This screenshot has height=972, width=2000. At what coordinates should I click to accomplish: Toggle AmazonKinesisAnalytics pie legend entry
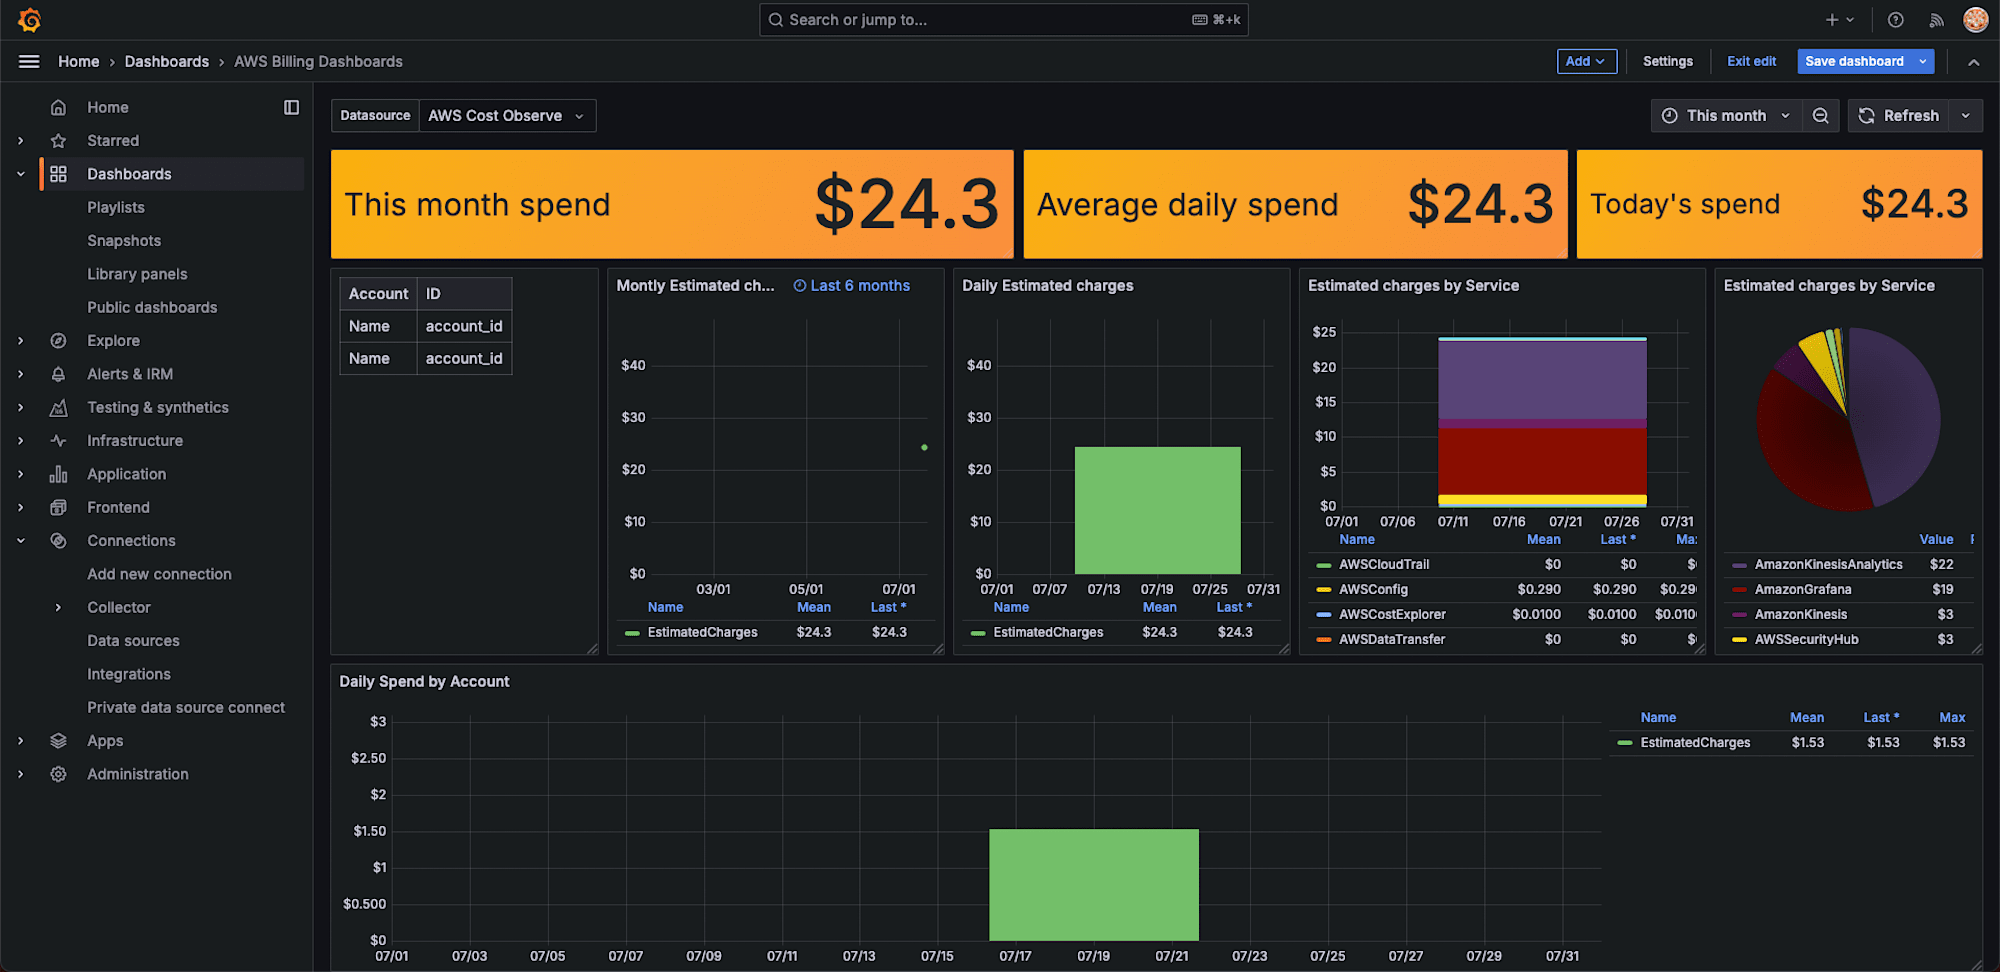pyautogui.click(x=1828, y=564)
